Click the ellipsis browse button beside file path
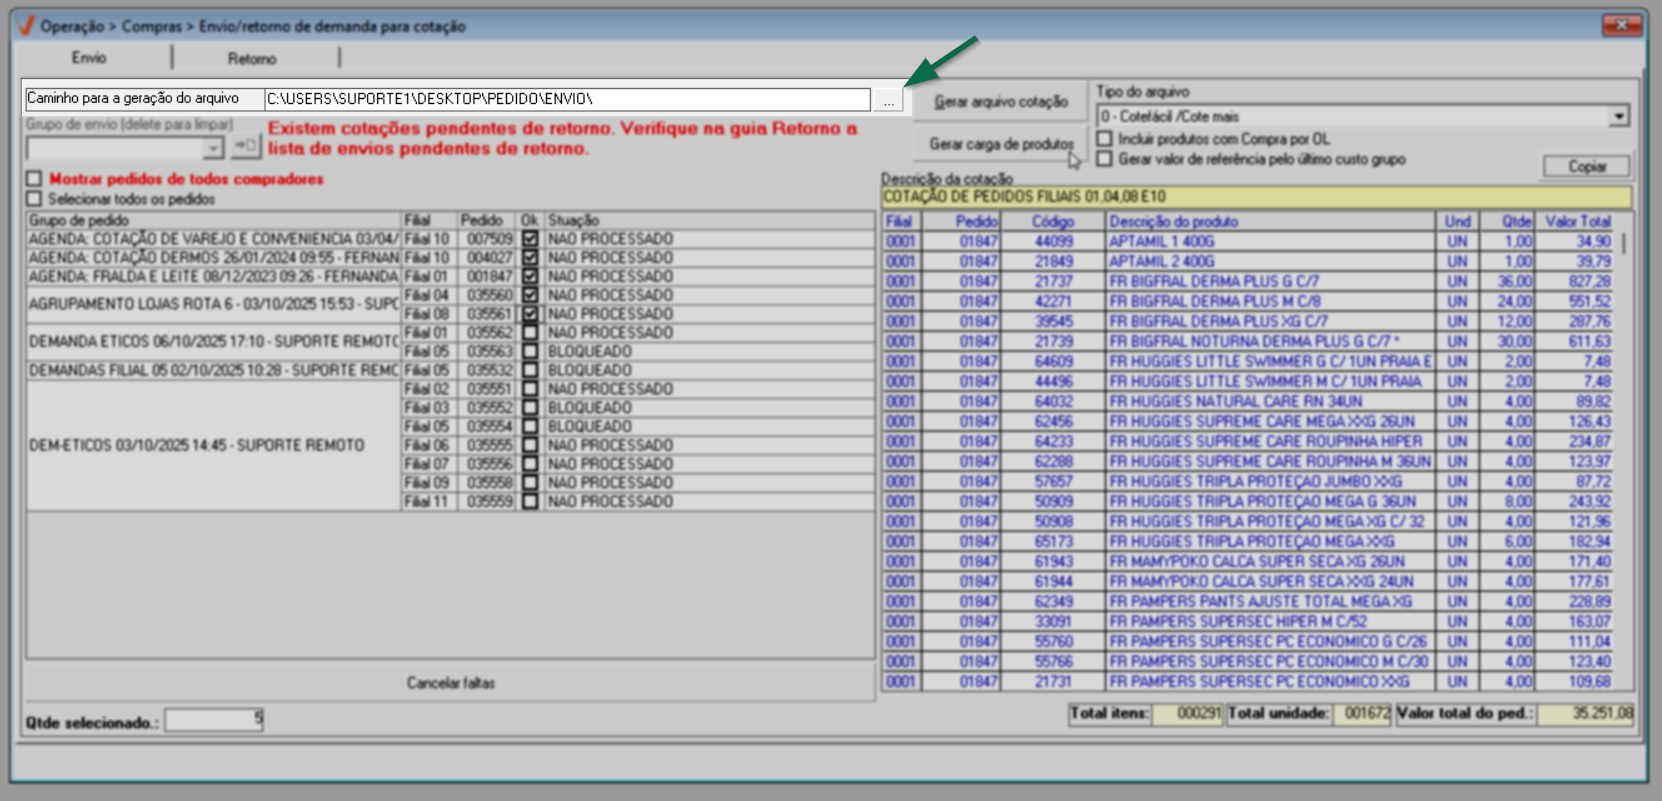The width and height of the screenshot is (1662, 801). (x=888, y=101)
